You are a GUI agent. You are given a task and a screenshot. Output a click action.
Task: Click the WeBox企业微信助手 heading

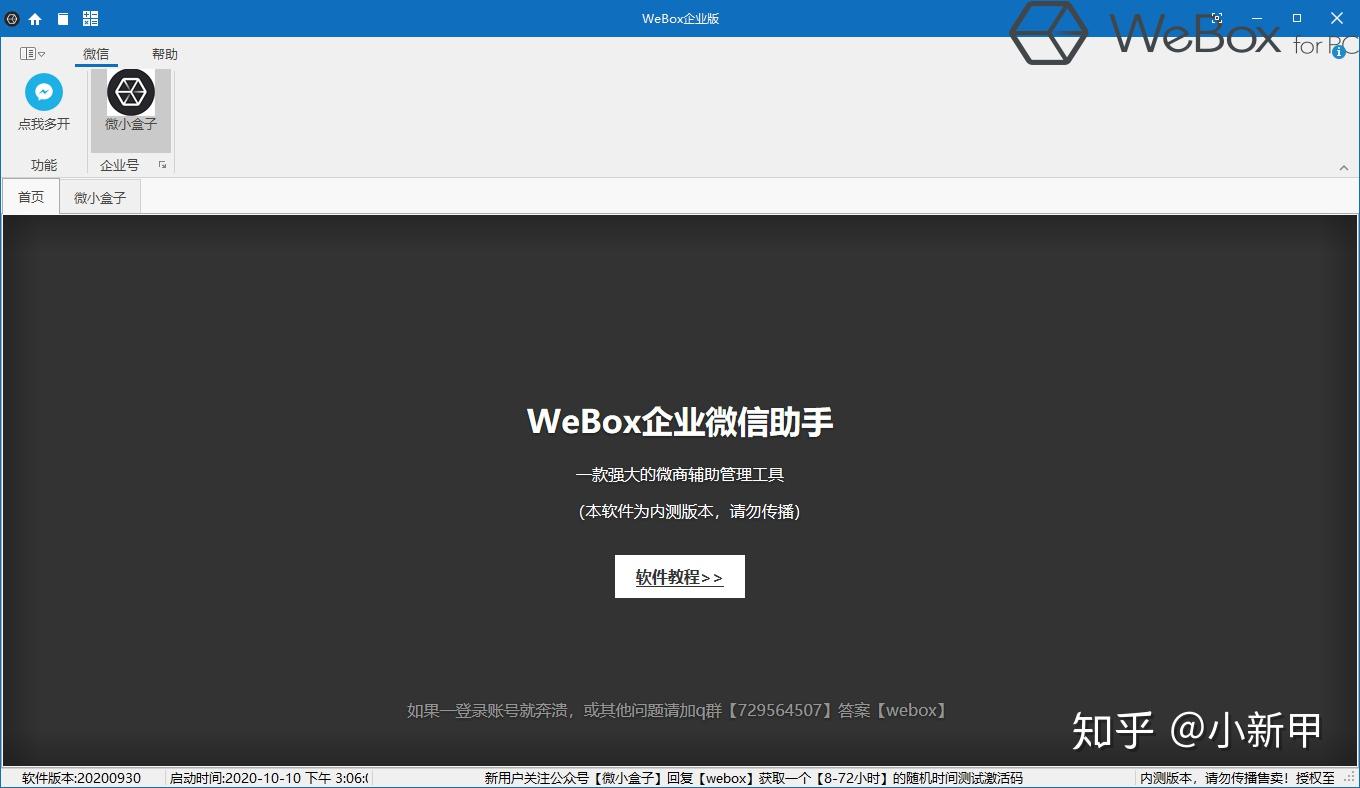(x=680, y=421)
